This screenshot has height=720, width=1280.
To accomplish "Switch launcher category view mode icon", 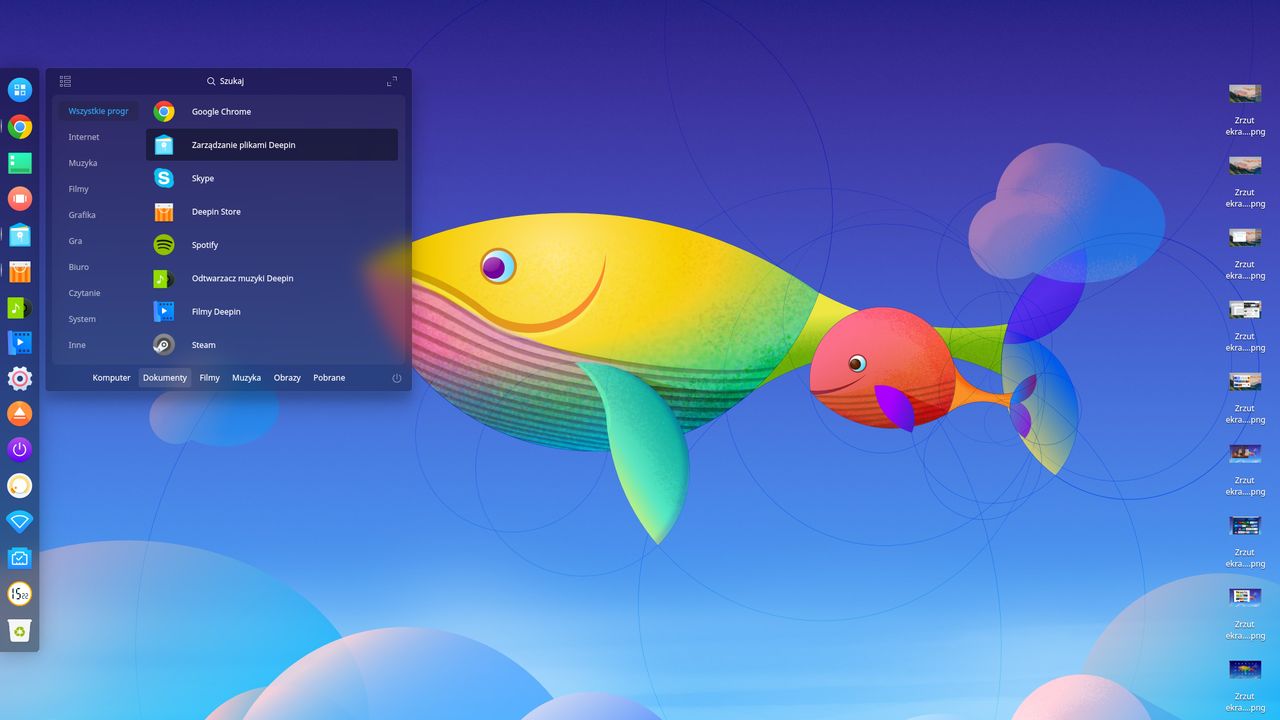I will pyautogui.click(x=65, y=81).
